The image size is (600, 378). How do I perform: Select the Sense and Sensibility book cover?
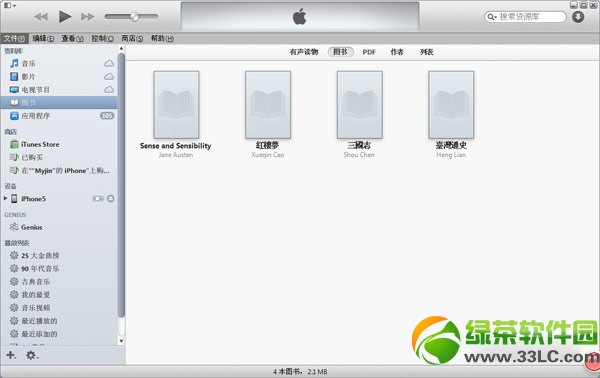176,104
